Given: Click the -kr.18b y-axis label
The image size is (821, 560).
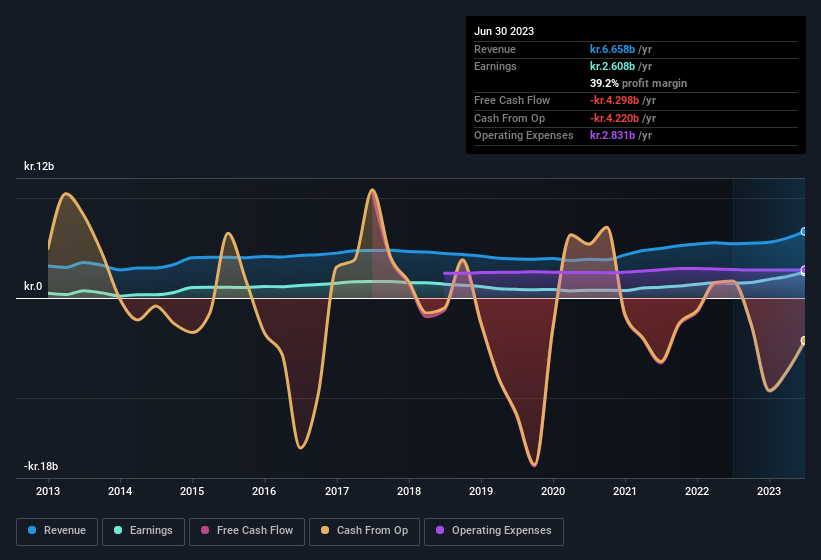Looking at the screenshot, I should click(41, 466).
